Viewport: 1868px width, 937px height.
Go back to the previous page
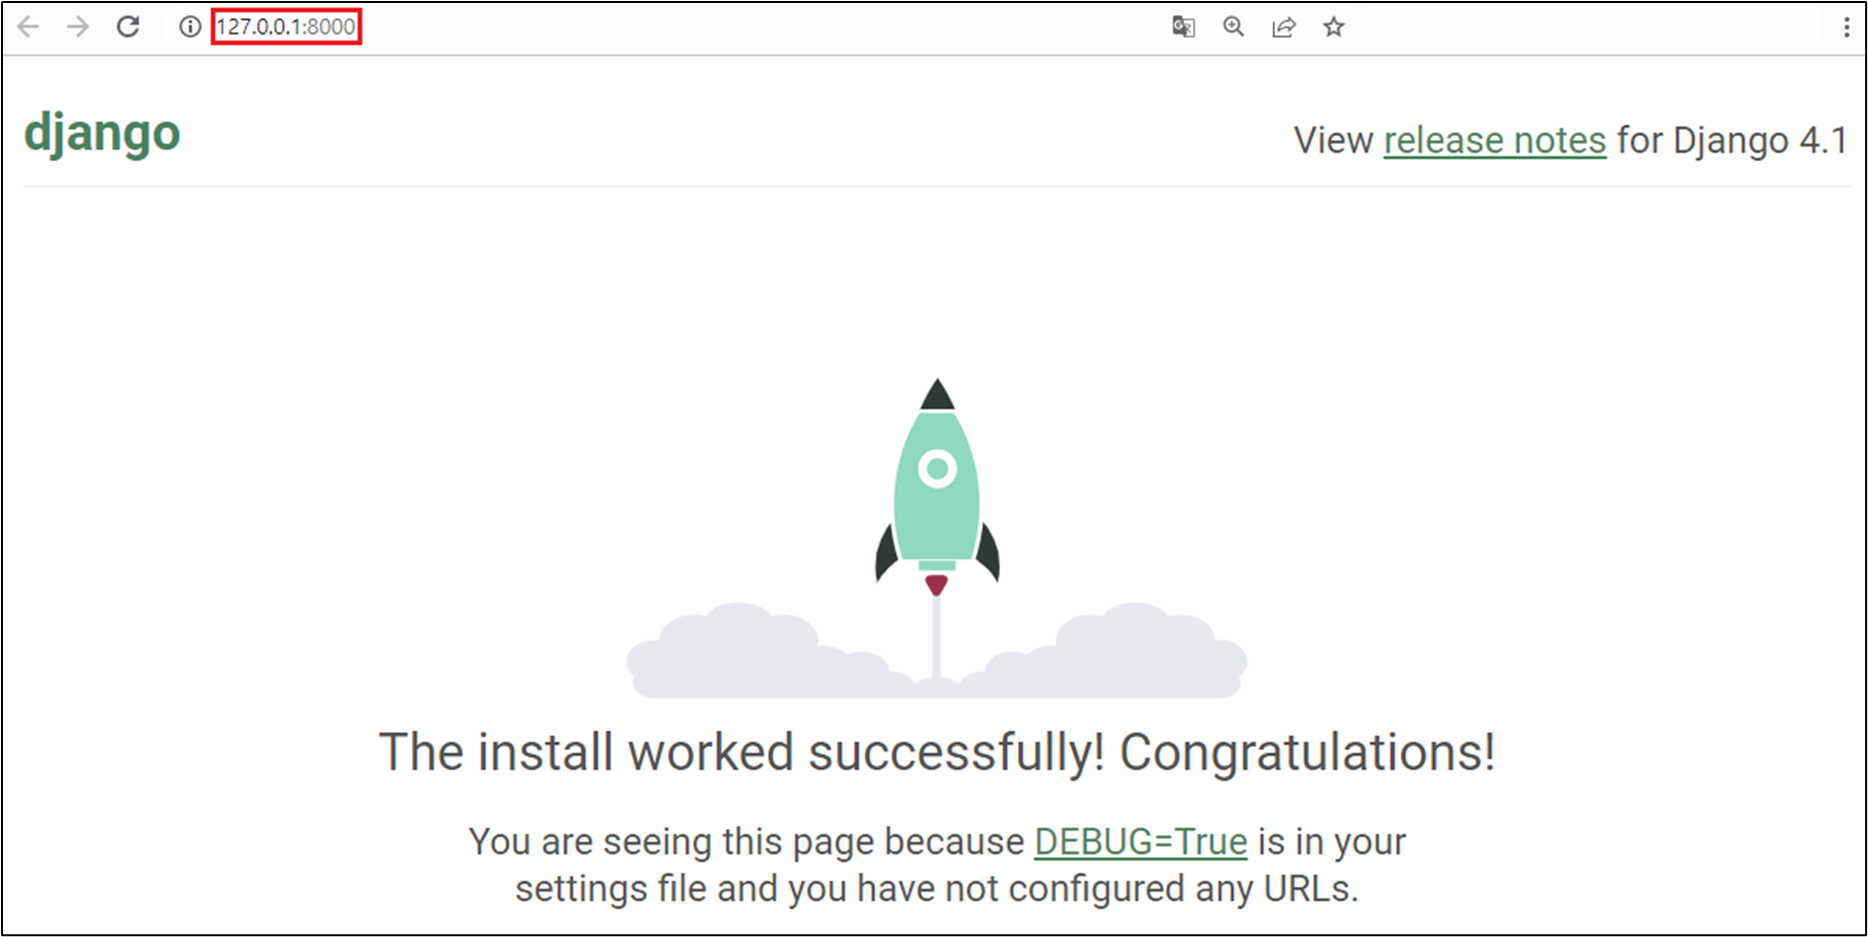tap(29, 26)
